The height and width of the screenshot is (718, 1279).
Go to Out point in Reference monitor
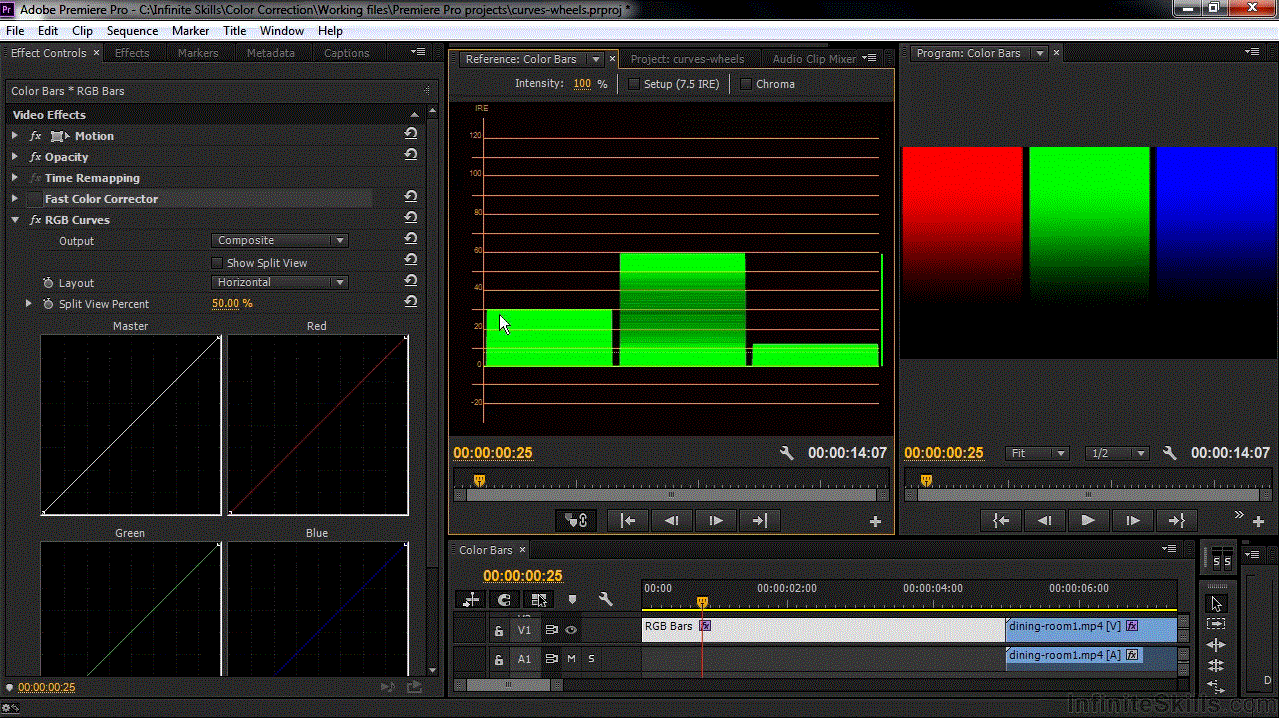click(760, 520)
